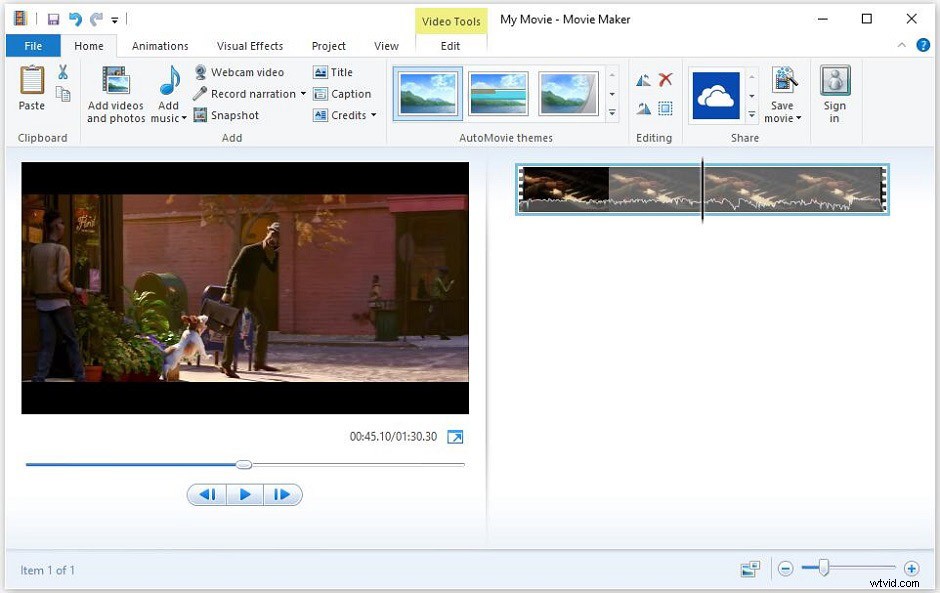Insert a Caption on the clip
This screenshot has width=940, height=593.
tap(344, 93)
